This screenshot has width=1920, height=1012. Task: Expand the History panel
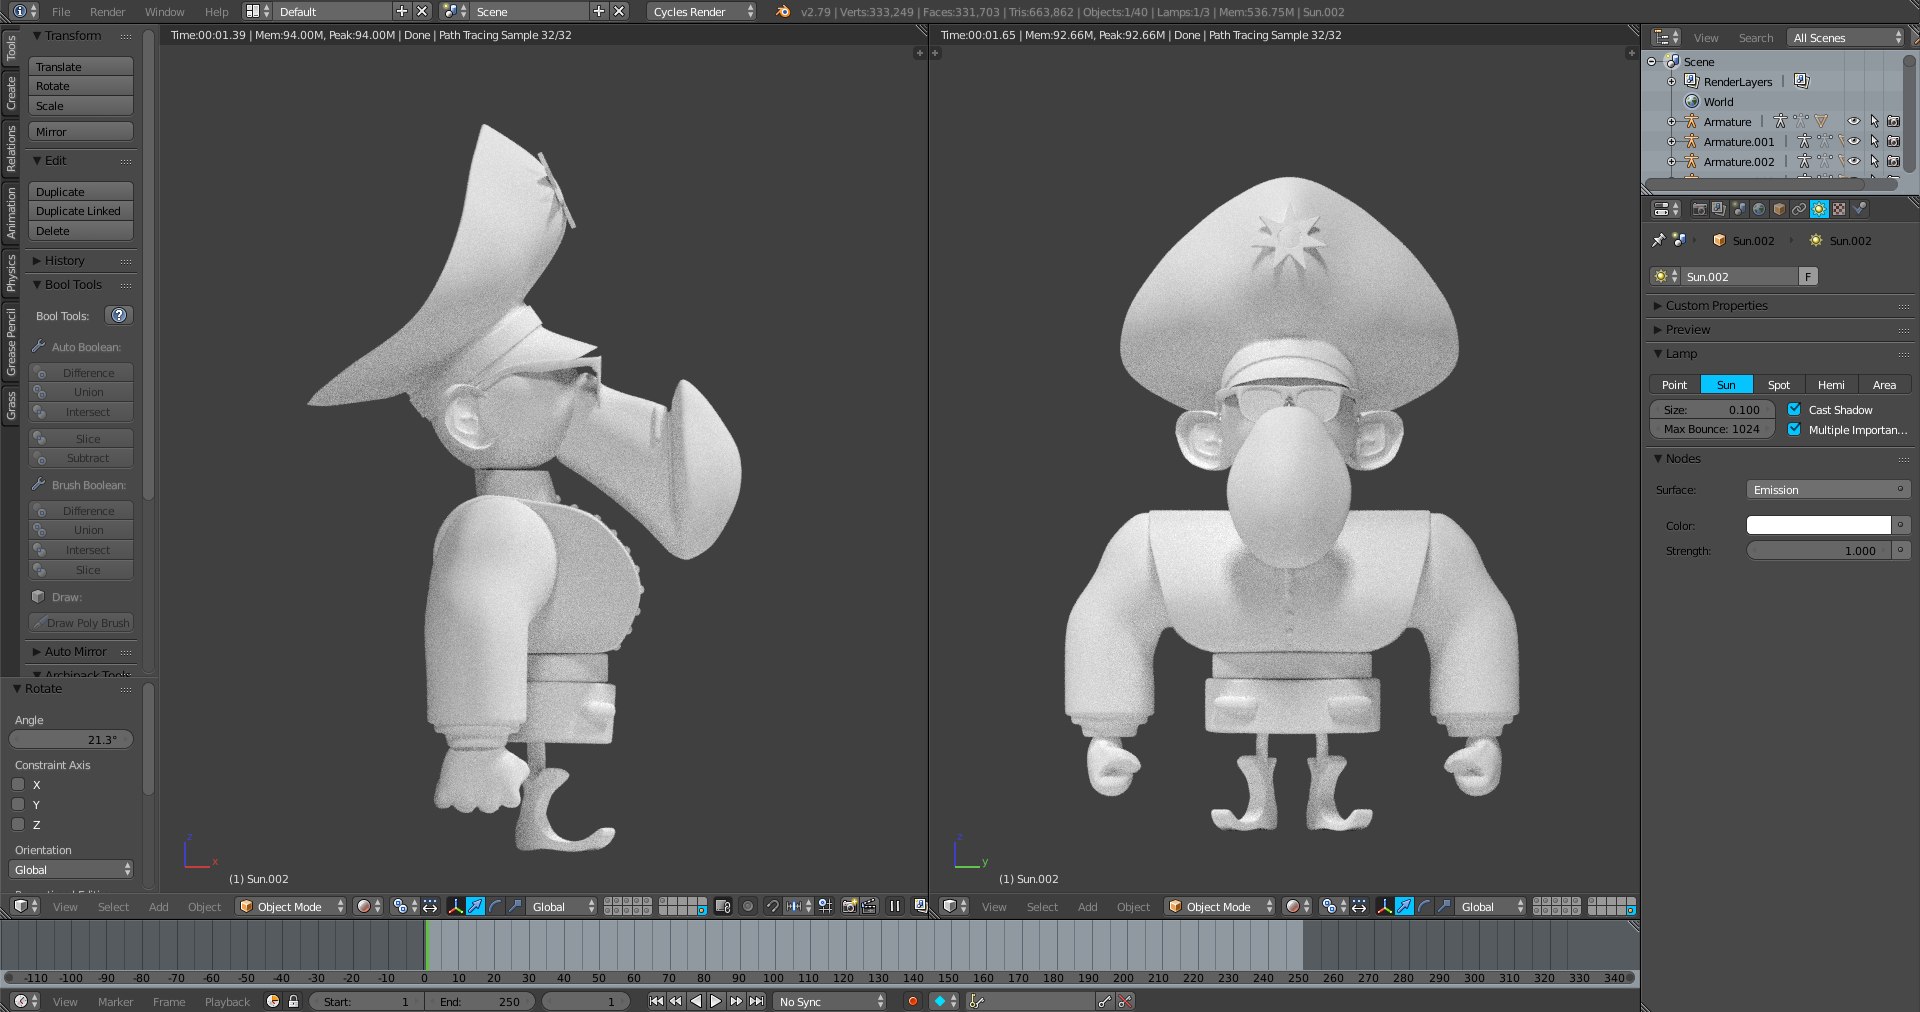pyautogui.click(x=64, y=260)
